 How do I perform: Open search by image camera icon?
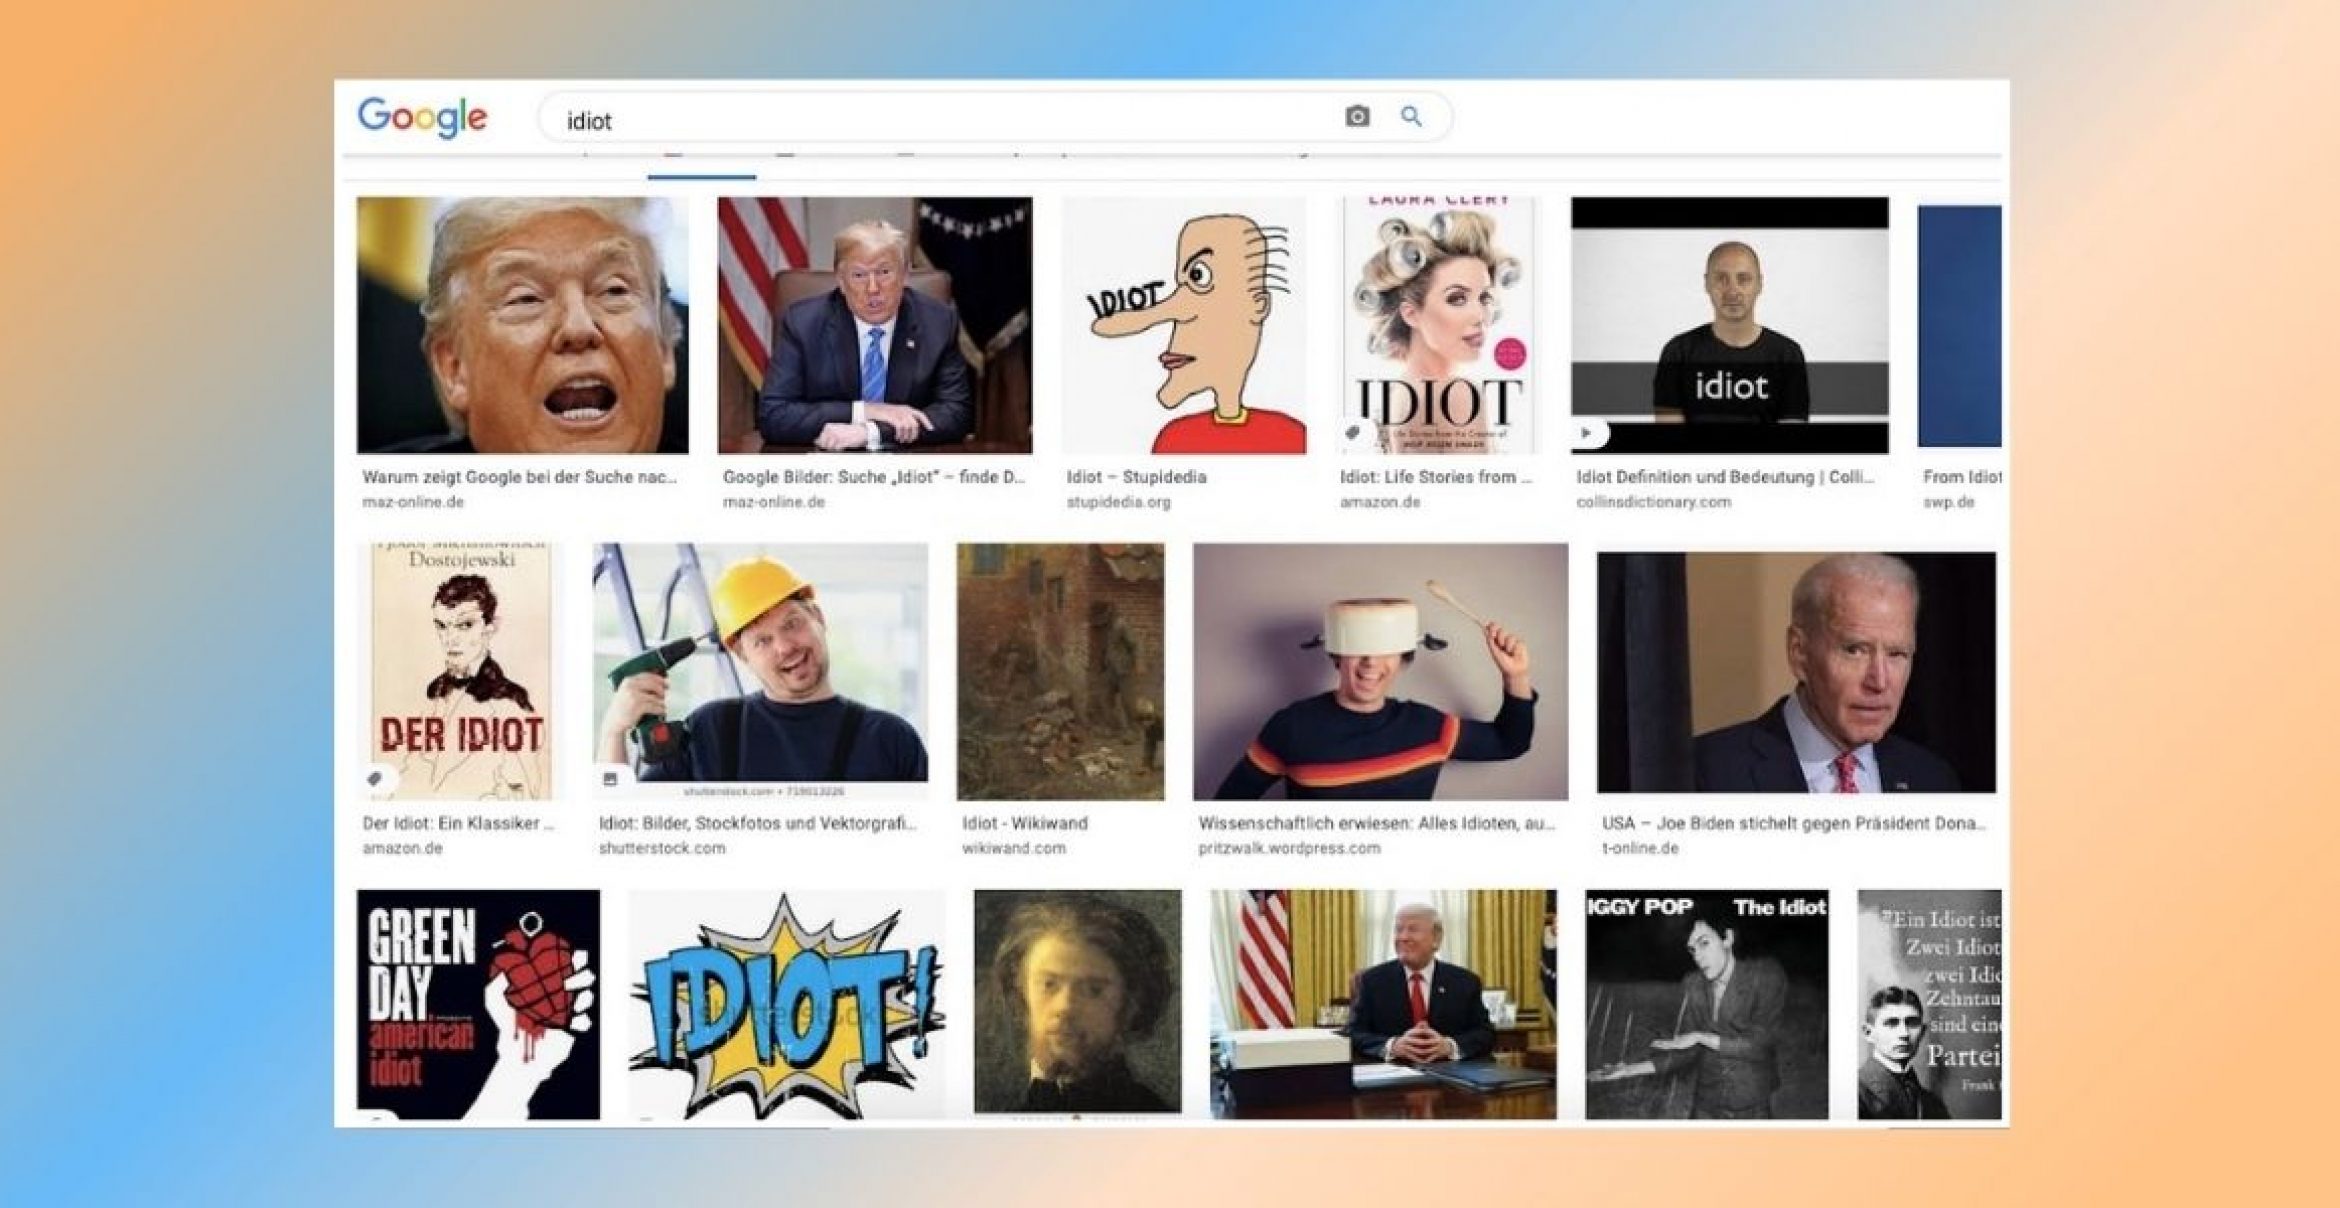tap(1356, 117)
